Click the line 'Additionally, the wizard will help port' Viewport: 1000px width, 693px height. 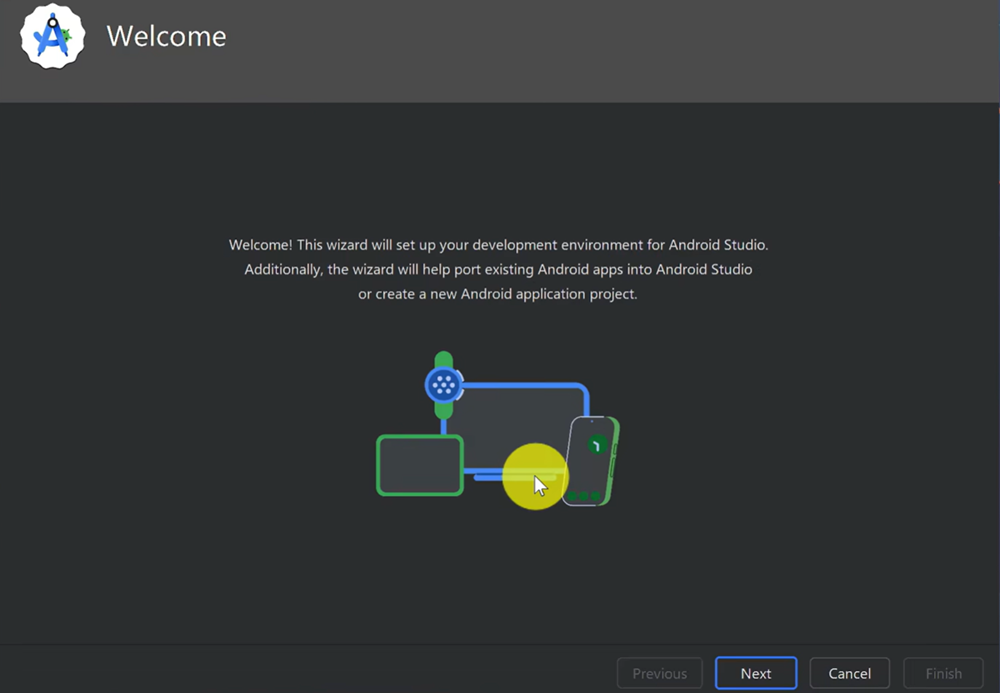point(498,269)
